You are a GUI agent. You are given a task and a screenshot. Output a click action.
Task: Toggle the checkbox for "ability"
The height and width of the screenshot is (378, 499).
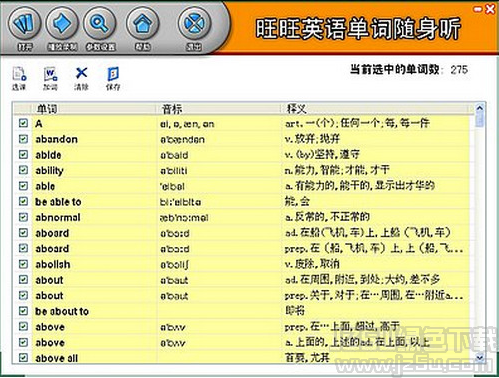23,170
